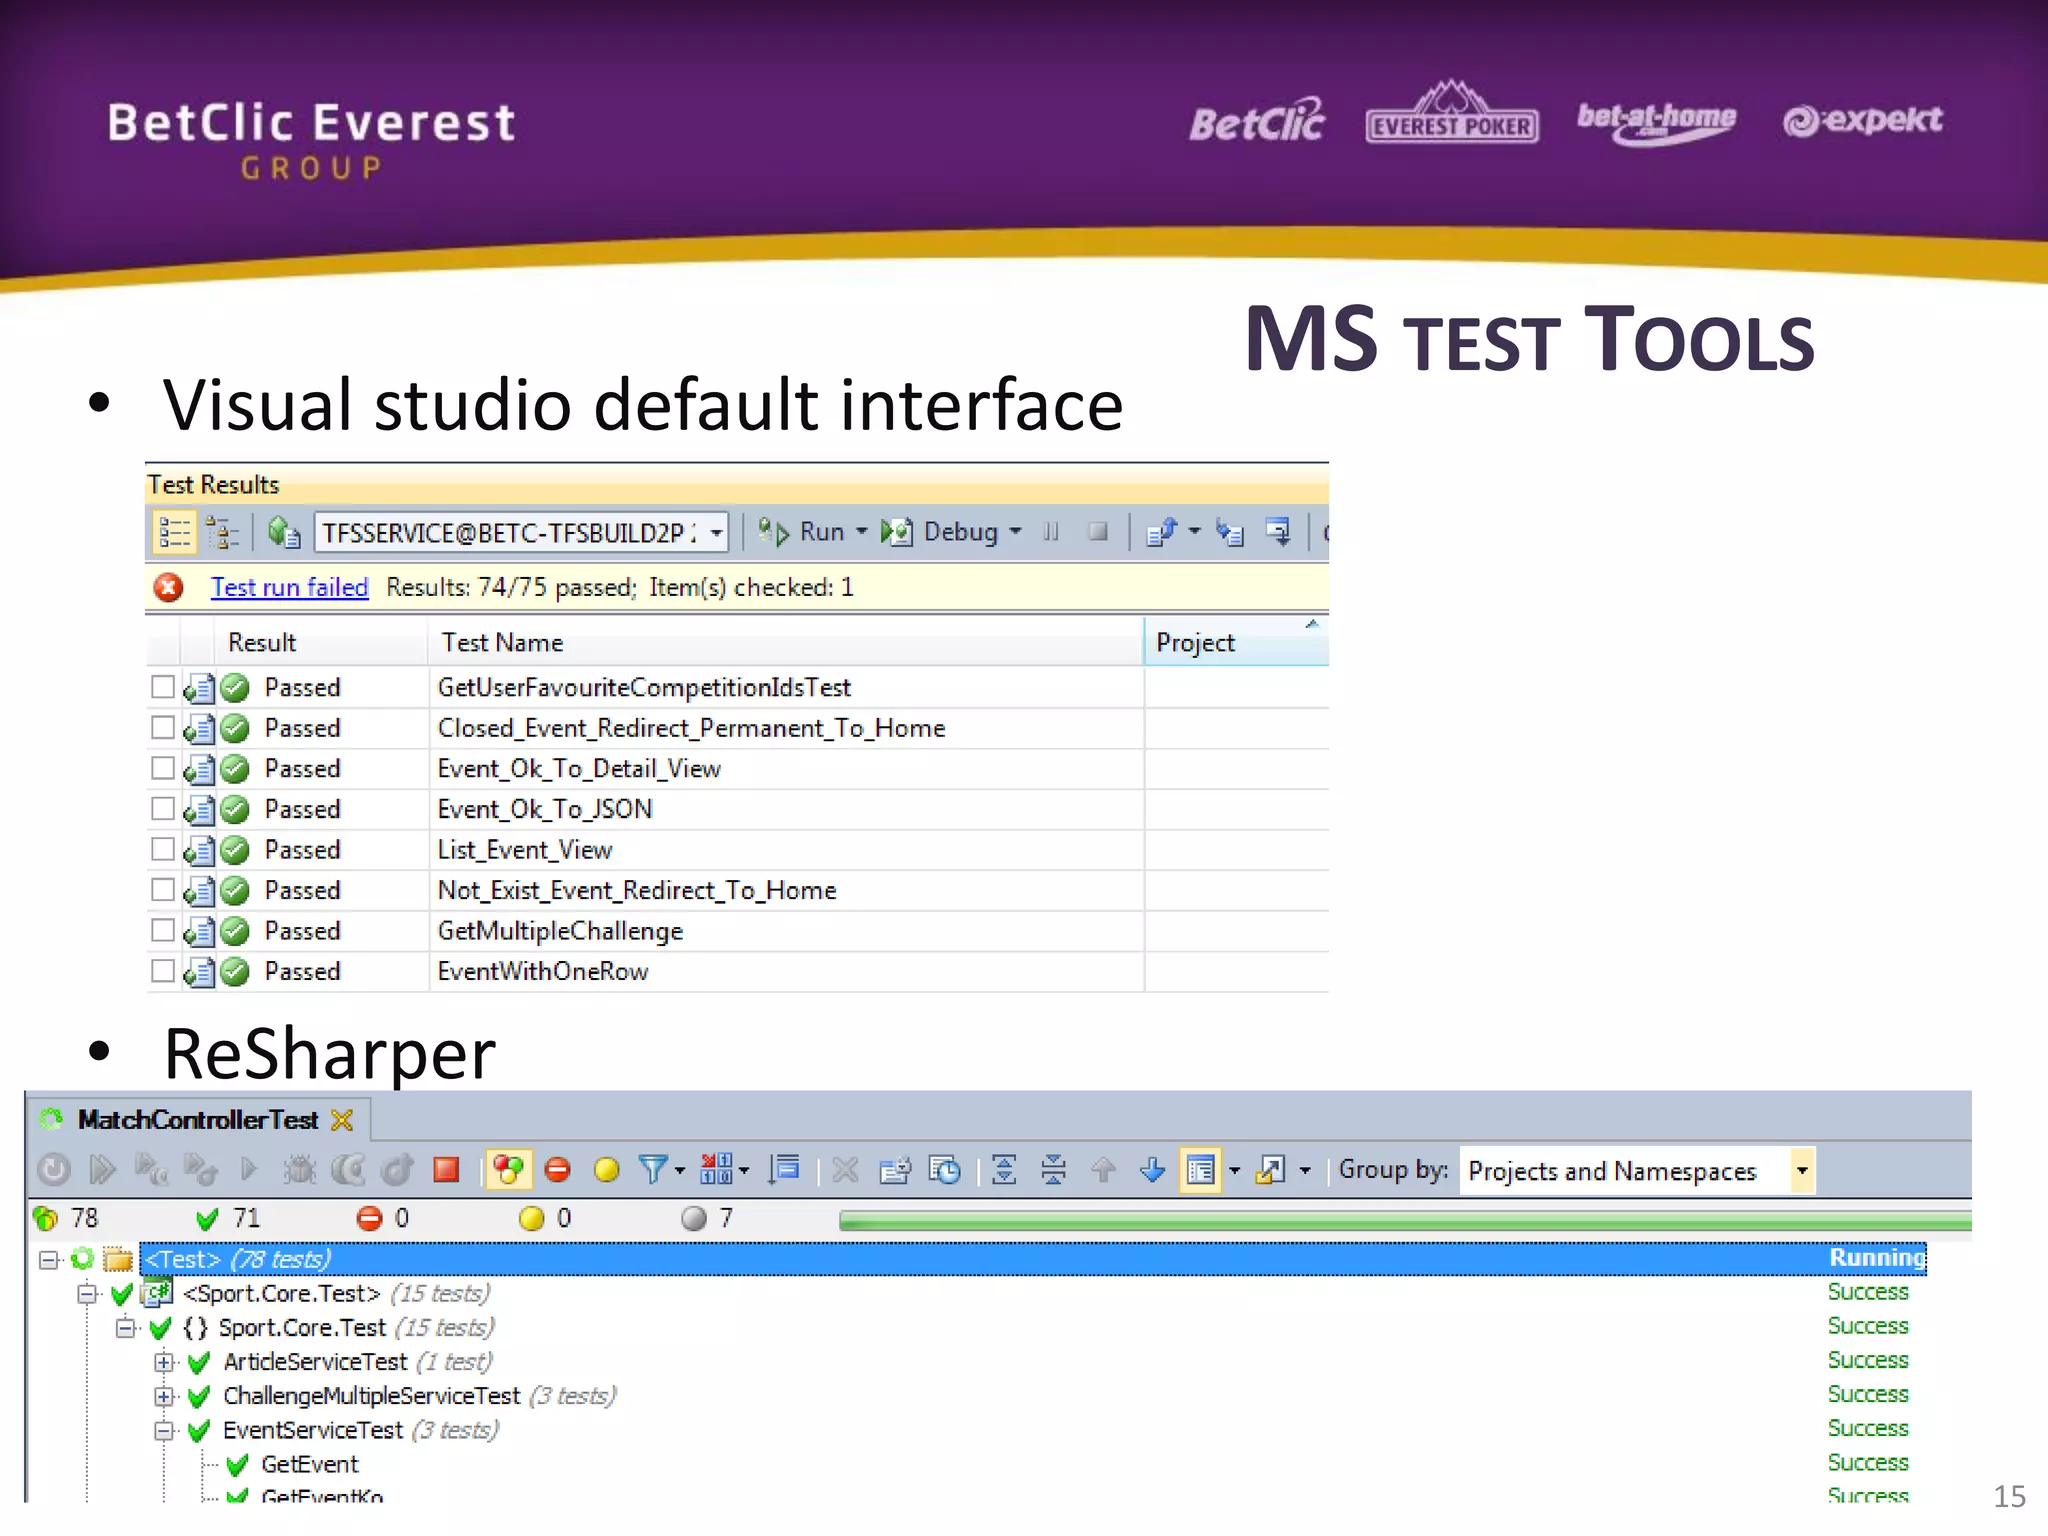Open the Group by Projects and Namespaces combo box
This screenshot has width=2048, height=1536.
click(x=1638, y=1170)
